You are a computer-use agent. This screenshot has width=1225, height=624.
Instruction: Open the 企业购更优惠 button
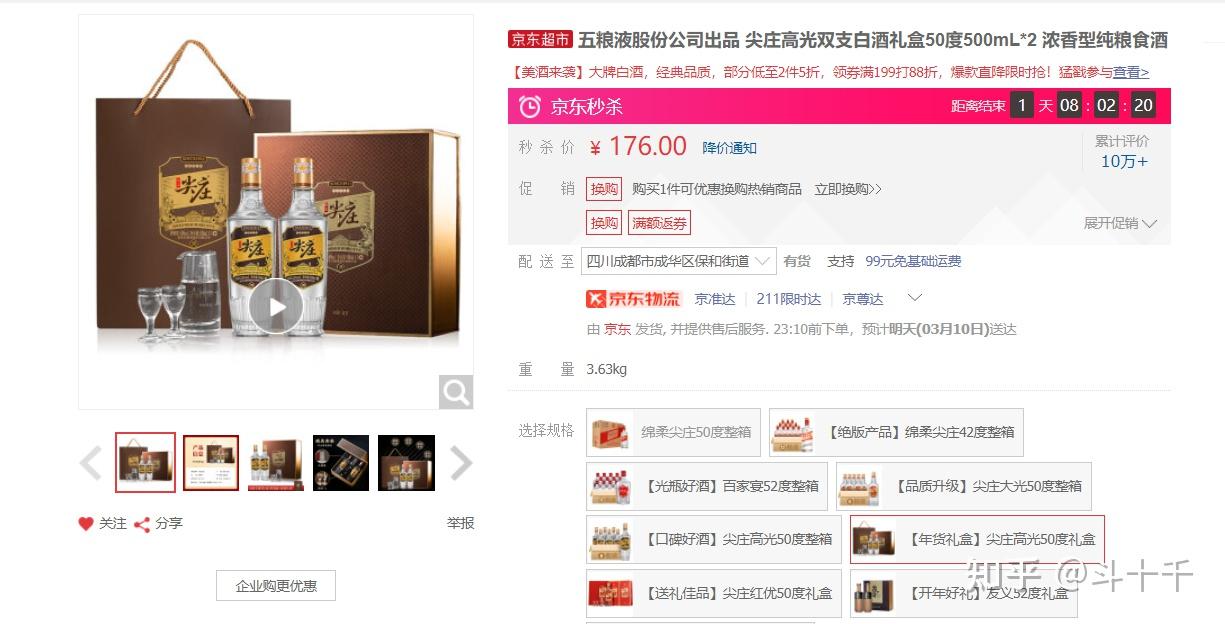(276, 586)
